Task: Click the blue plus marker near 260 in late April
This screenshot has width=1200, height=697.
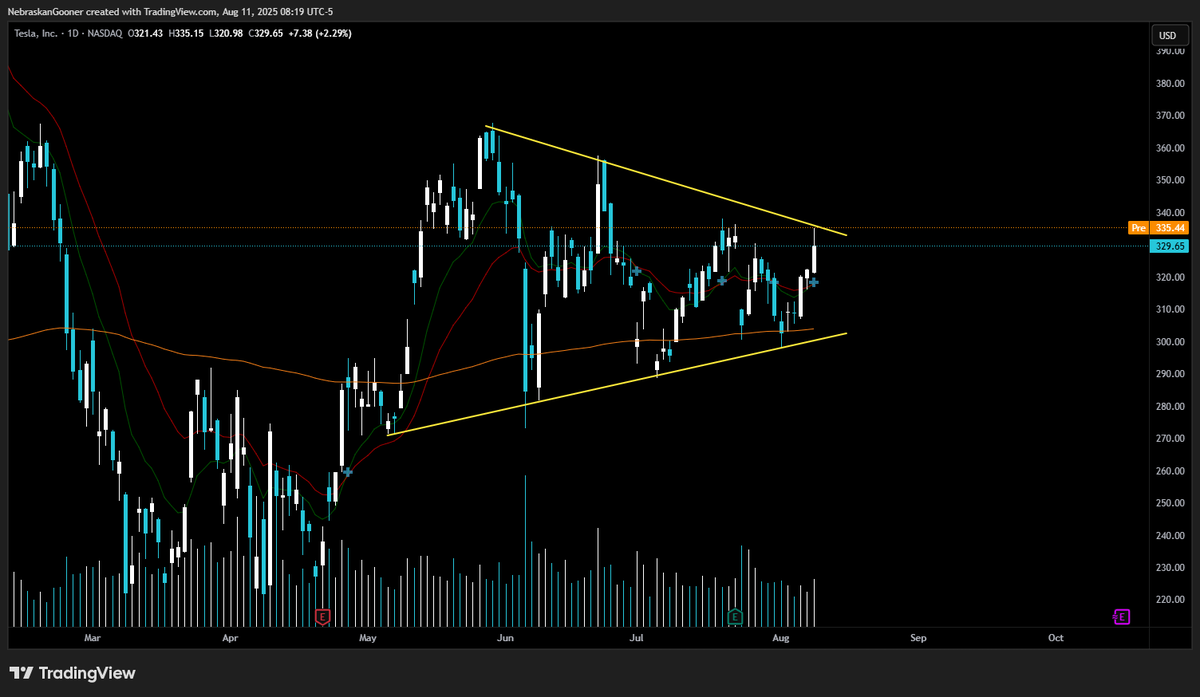Action: (x=347, y=471)
